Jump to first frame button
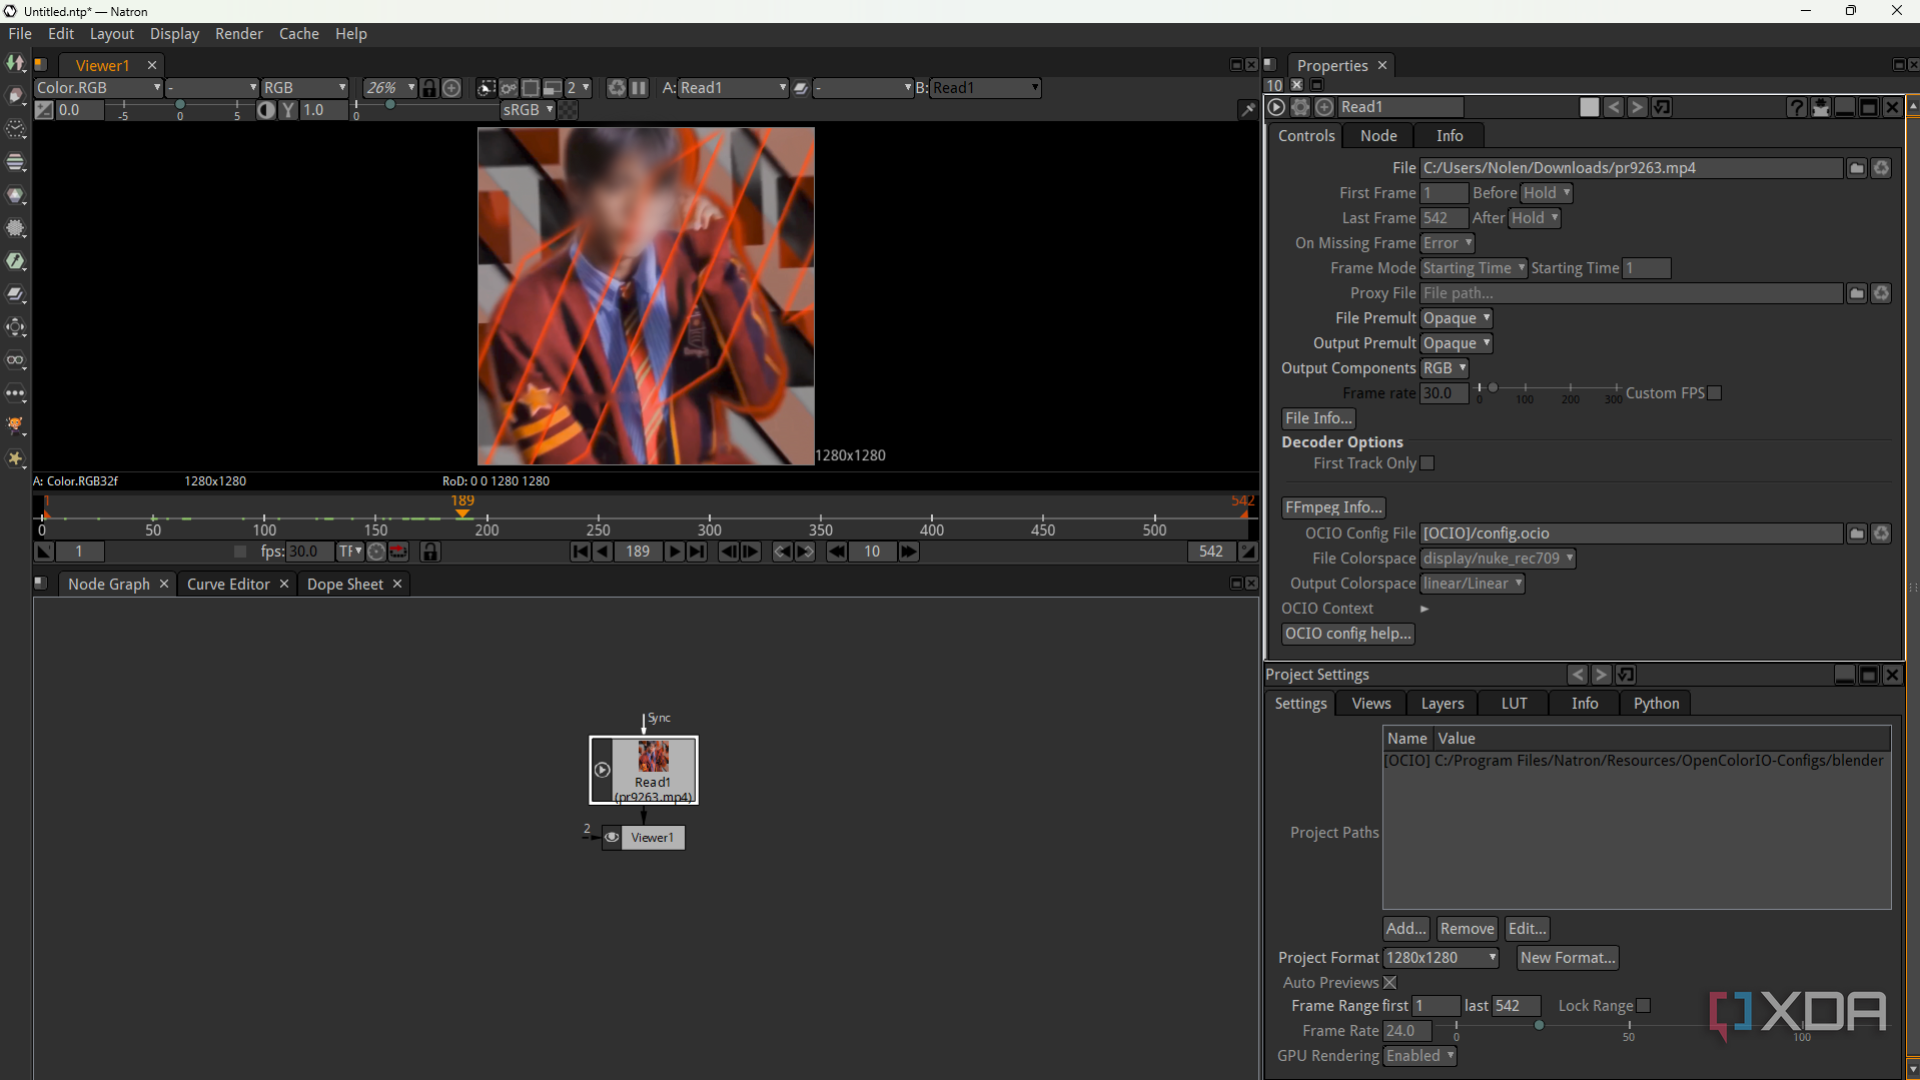The width and height of the screenshot is (1920, 1080). tap(580, 551)
